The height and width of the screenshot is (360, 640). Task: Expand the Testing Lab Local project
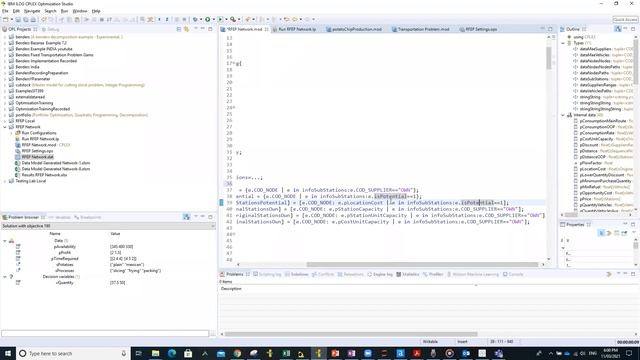click(x=5, y=181)
